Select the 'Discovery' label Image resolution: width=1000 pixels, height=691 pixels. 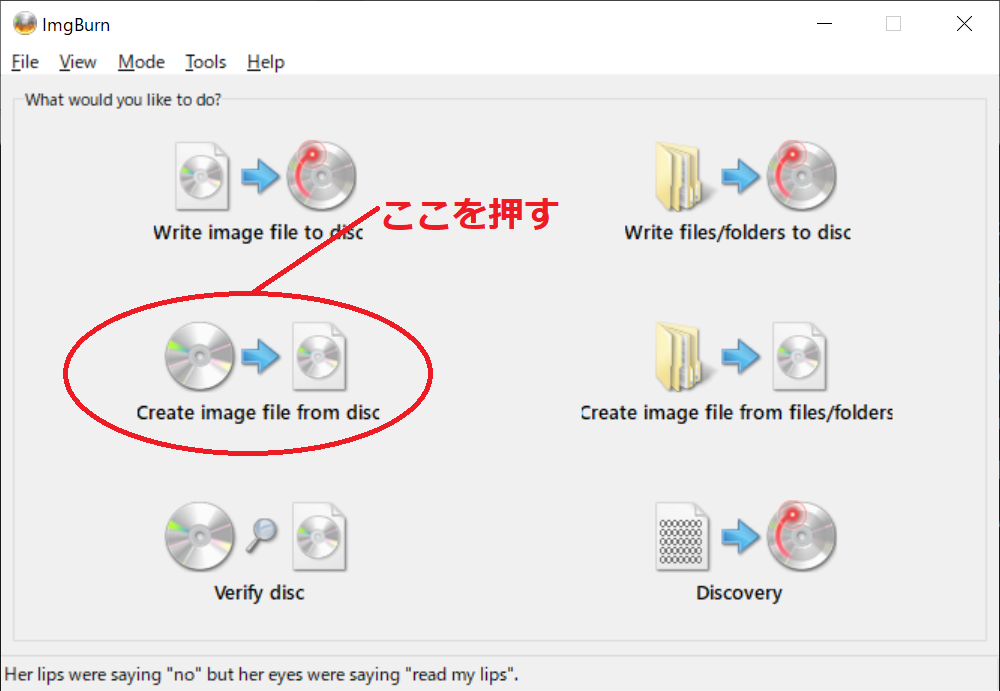coord(739,593)
